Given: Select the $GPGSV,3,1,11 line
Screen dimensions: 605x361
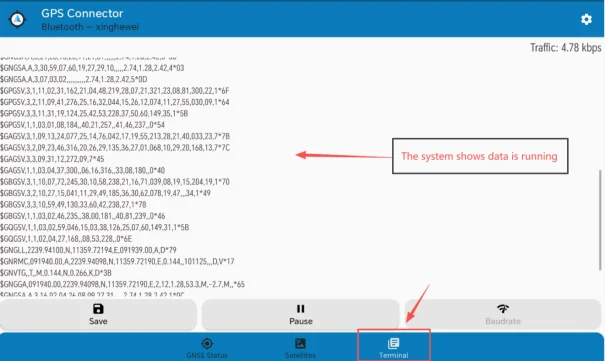Looking at the screenshot, I should click(114, 91).
